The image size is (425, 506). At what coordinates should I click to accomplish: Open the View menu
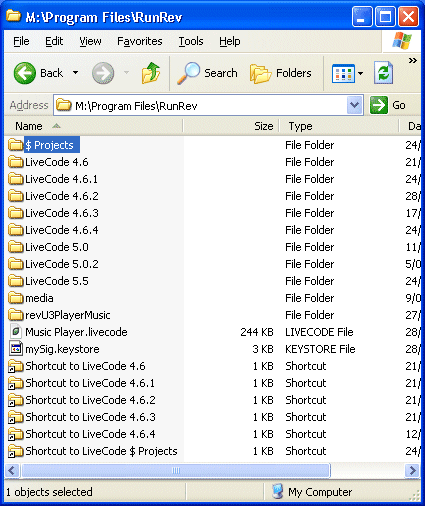pos(90,41)
